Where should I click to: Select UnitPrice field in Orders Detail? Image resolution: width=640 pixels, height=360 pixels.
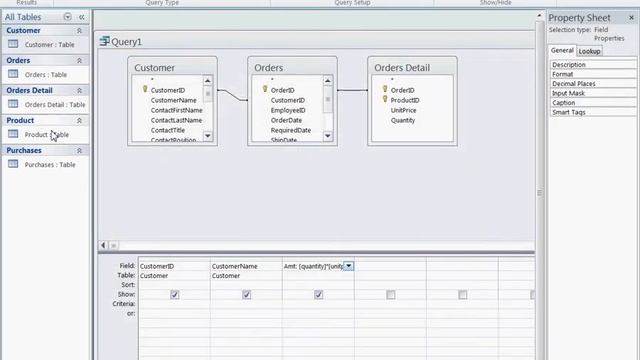403,110
